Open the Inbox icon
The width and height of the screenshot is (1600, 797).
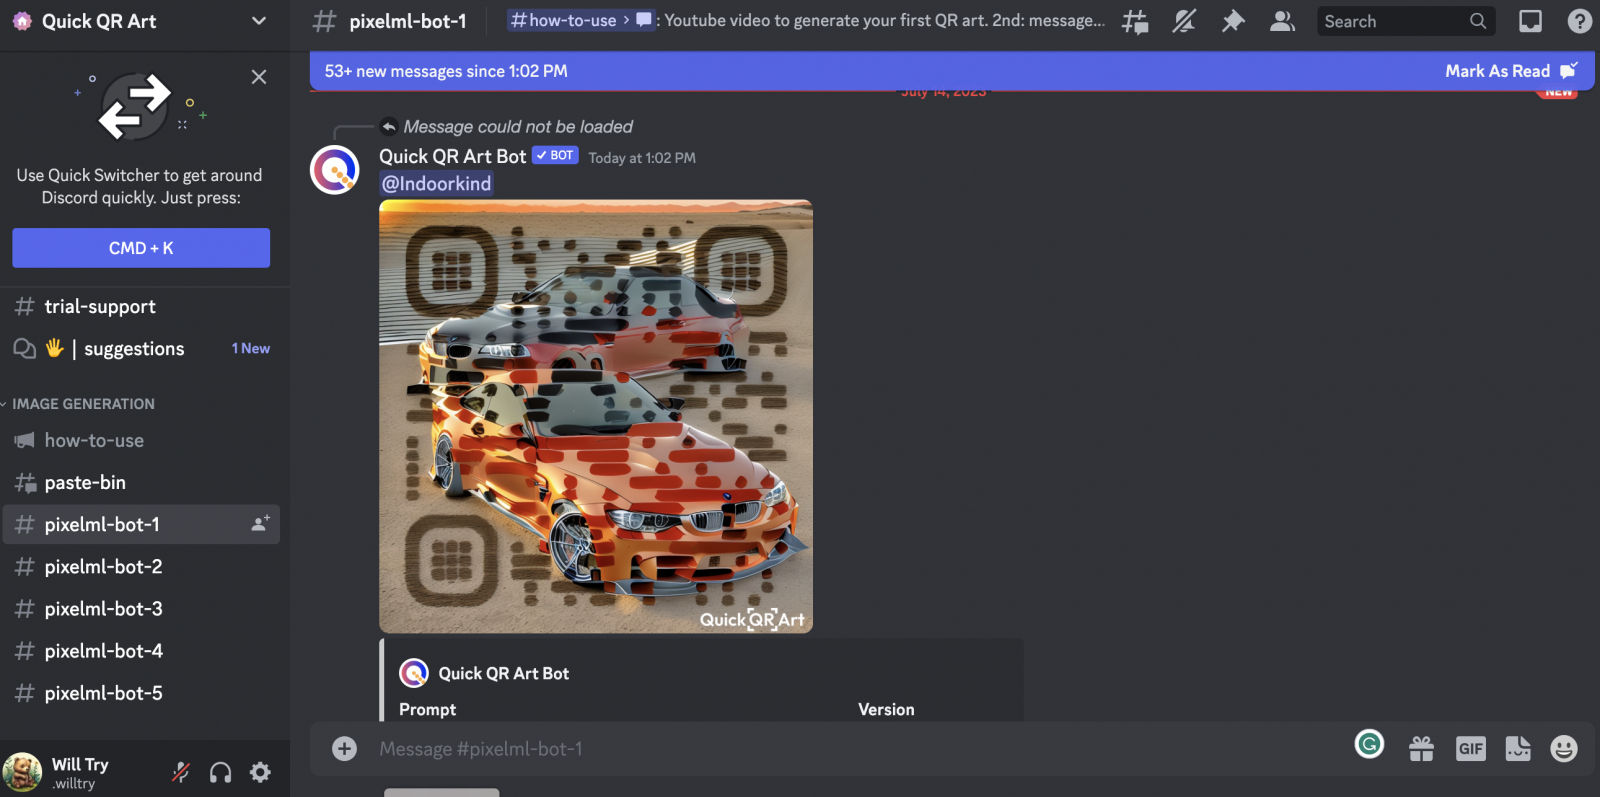tap(1531, 21)
